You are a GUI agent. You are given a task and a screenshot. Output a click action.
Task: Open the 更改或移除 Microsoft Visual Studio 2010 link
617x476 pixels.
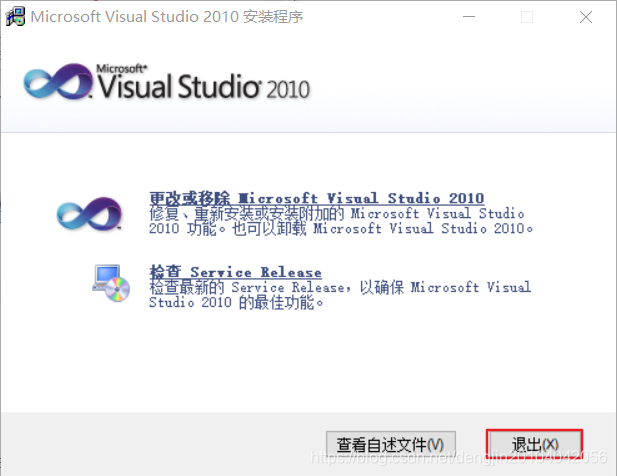pyautogui.click(x=316, y=198)
